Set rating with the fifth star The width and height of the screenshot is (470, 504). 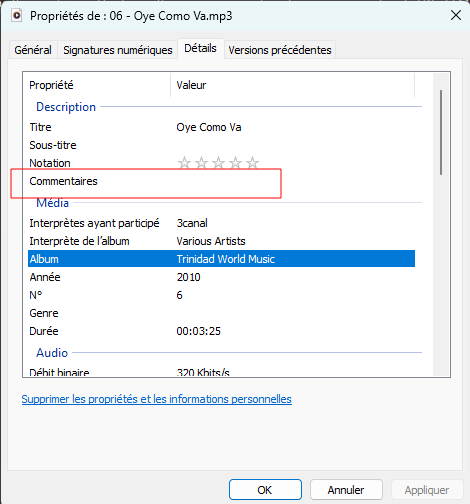coord(252,163)
